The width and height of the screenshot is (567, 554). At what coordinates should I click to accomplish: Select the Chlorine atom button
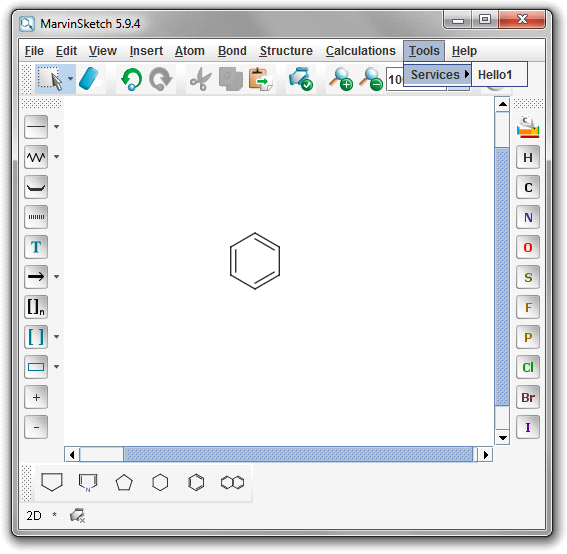click(528, 367)
